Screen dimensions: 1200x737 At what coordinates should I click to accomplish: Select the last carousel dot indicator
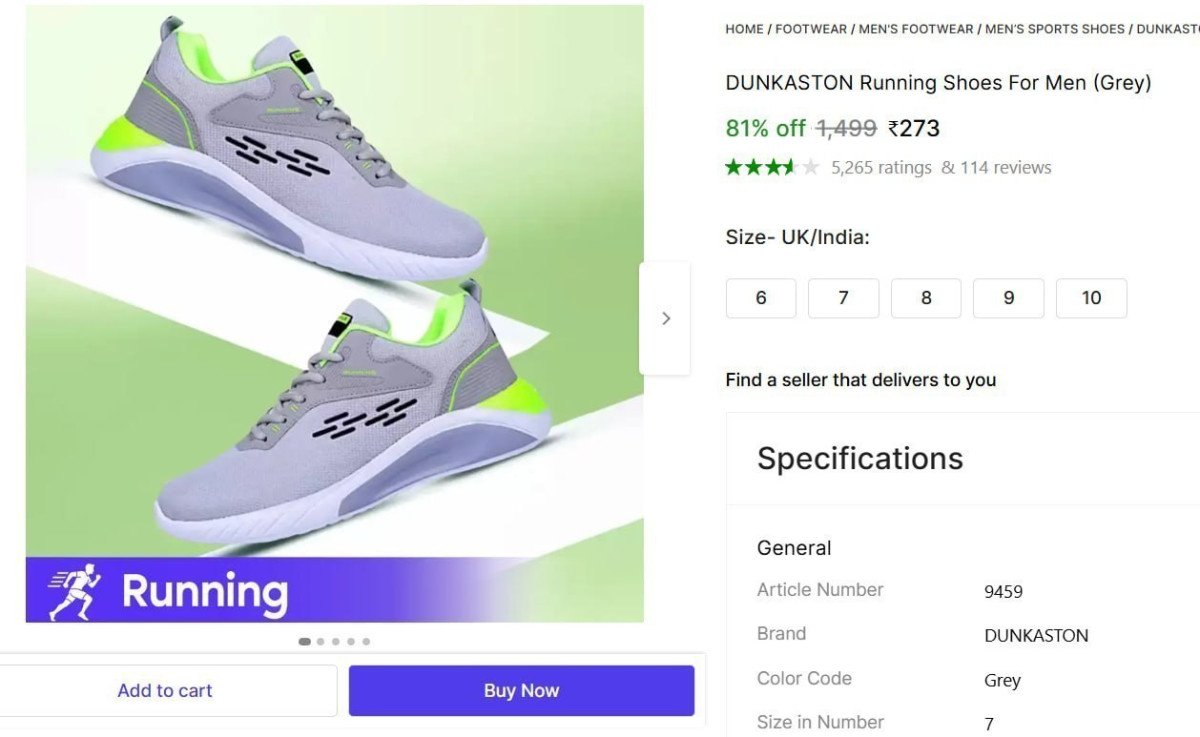click(x=367, y=642)
